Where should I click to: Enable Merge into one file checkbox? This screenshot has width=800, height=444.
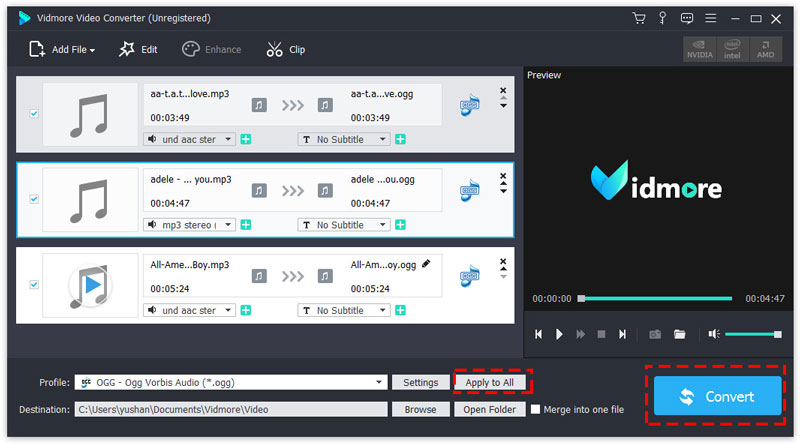click(x=537, y=409)
